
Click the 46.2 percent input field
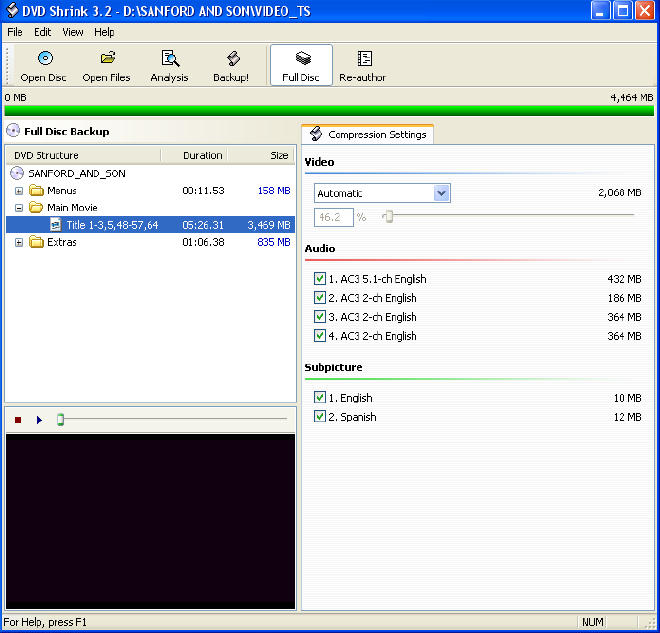(x=334, y=217)
